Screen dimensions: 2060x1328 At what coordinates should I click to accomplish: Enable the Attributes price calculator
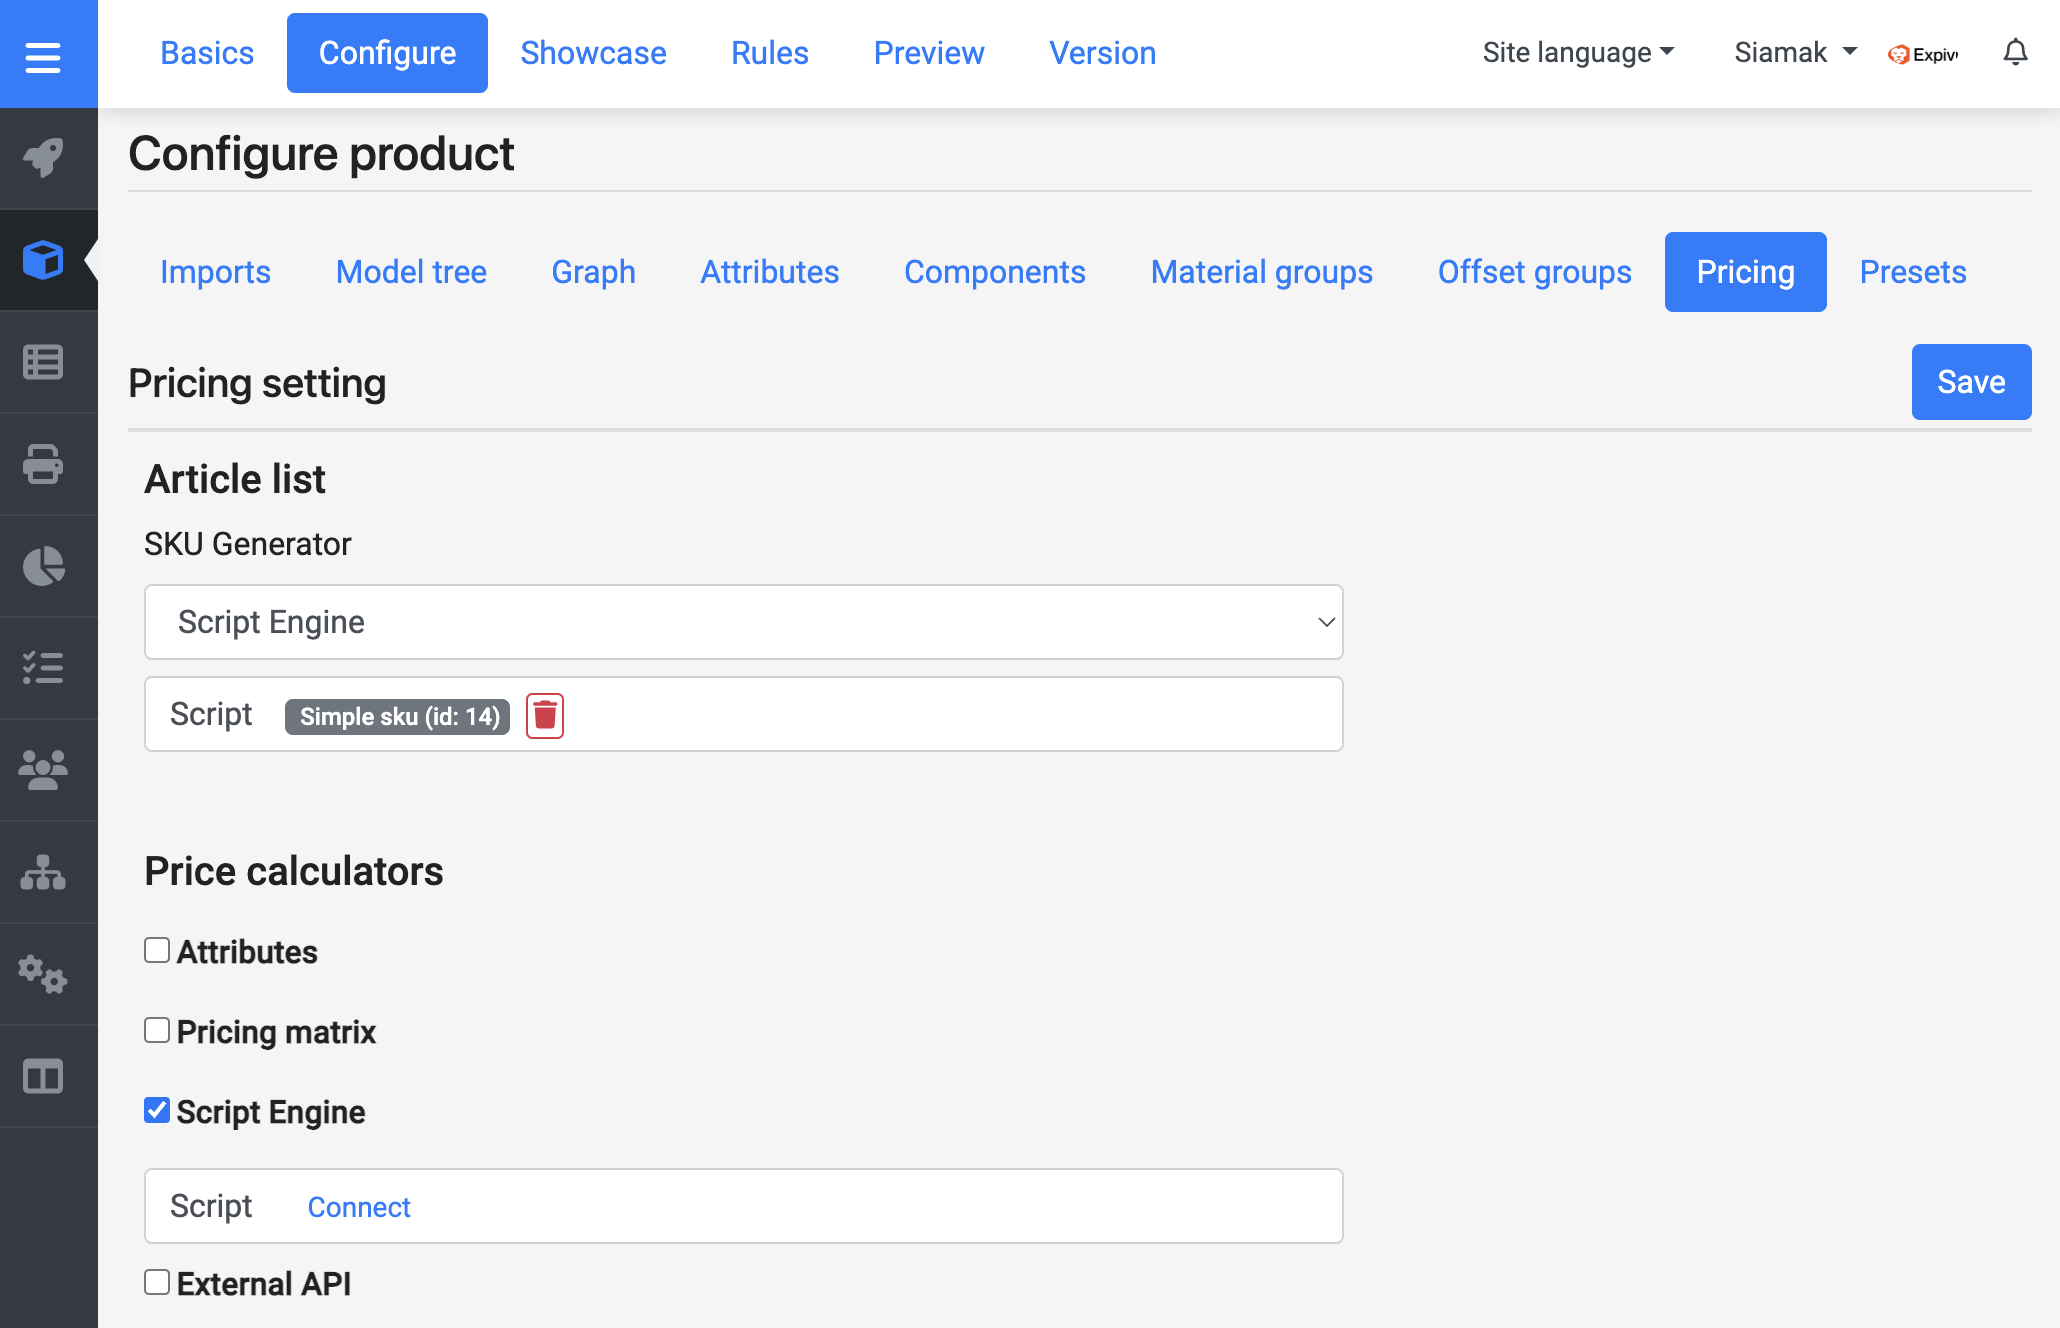155,949
